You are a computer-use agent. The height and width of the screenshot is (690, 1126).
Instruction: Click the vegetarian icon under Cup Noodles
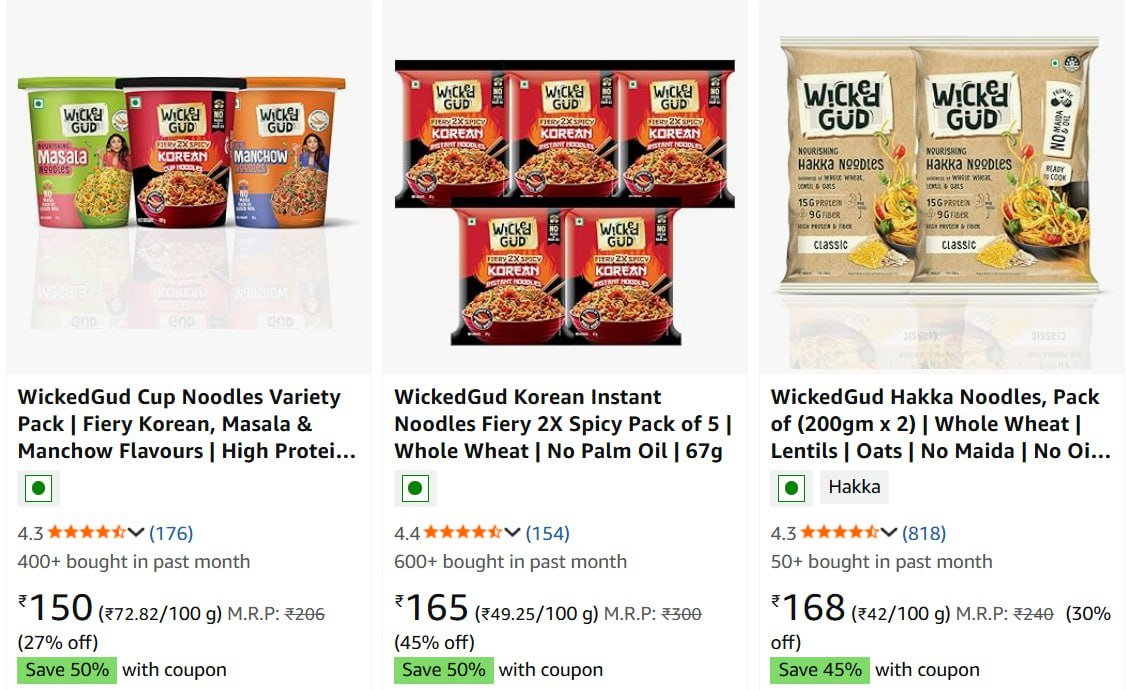(x=39, y=488)
